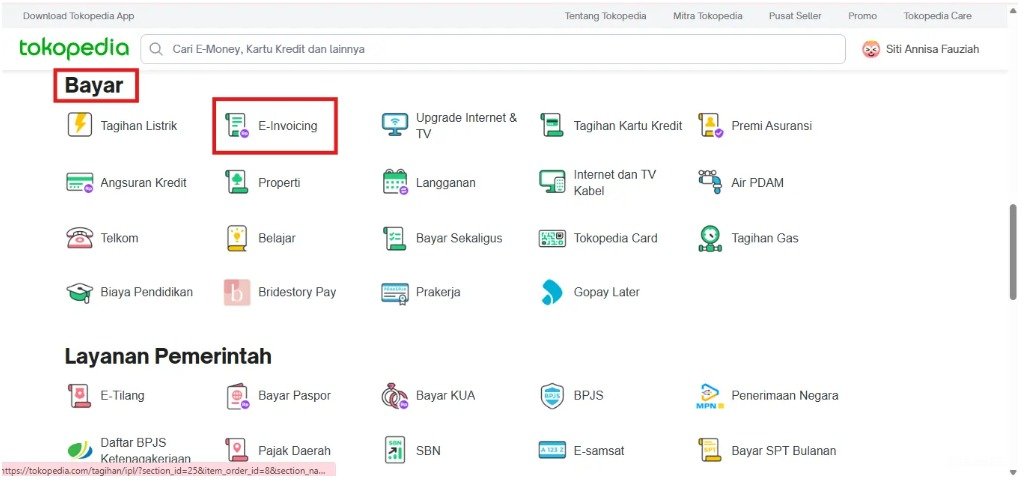Click the E-Invoicing label
Image resolution: width=1034 pixels, height=496 pixels.
point(288,125)
